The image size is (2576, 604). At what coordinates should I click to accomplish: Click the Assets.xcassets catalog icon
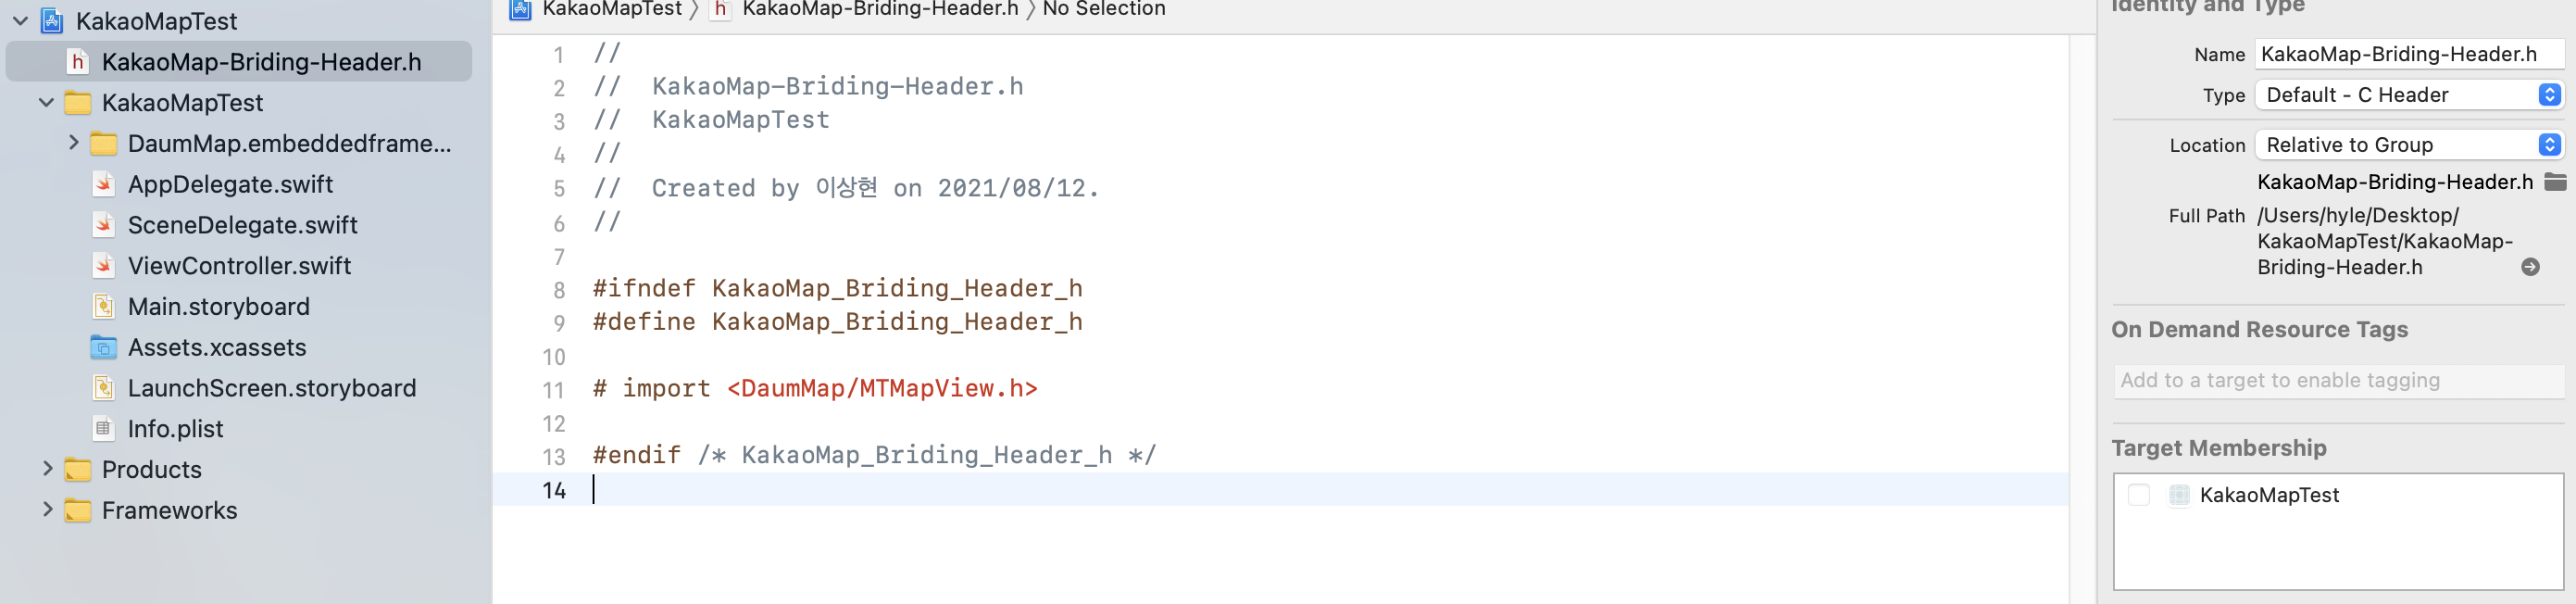(x=103, y=347)
